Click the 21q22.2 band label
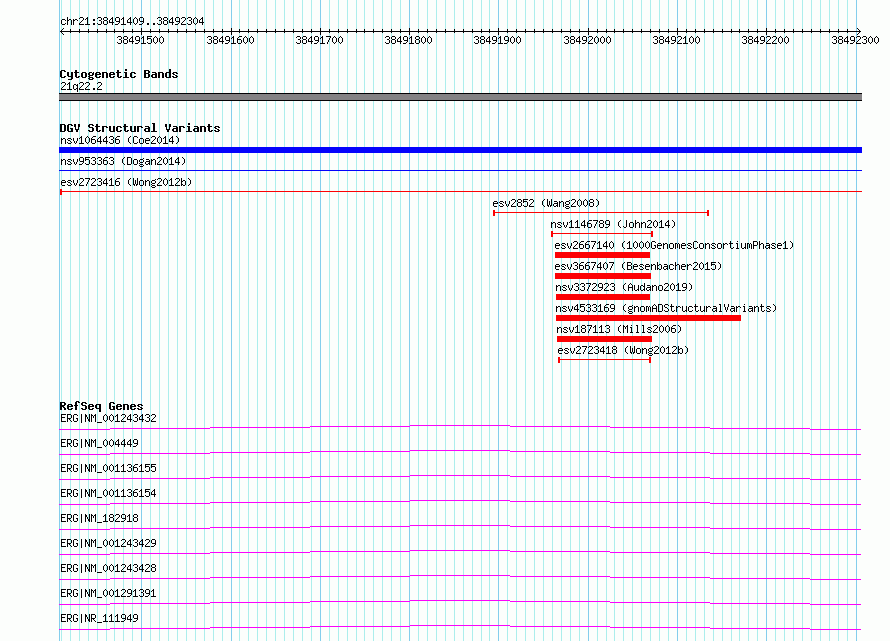The width and height of the screenshot is (890, 641). 81,86
